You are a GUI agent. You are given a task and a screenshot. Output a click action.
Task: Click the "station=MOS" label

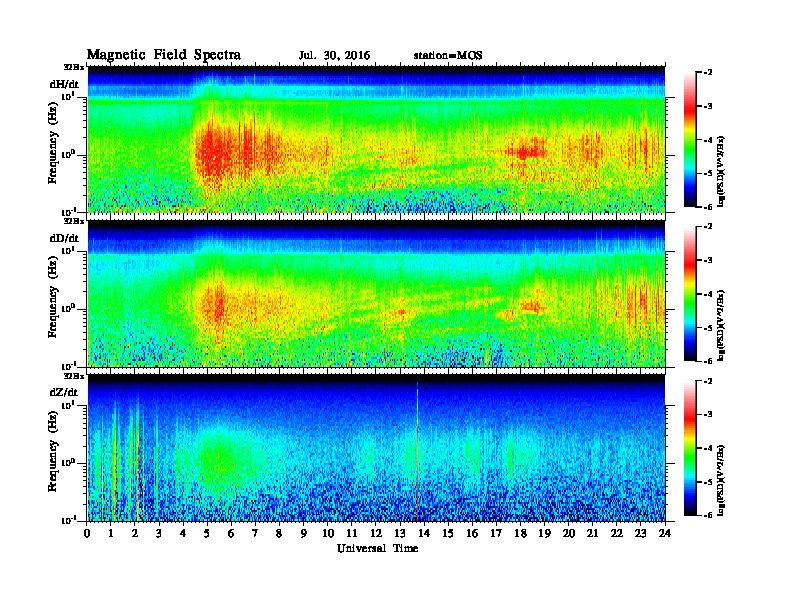448,56
